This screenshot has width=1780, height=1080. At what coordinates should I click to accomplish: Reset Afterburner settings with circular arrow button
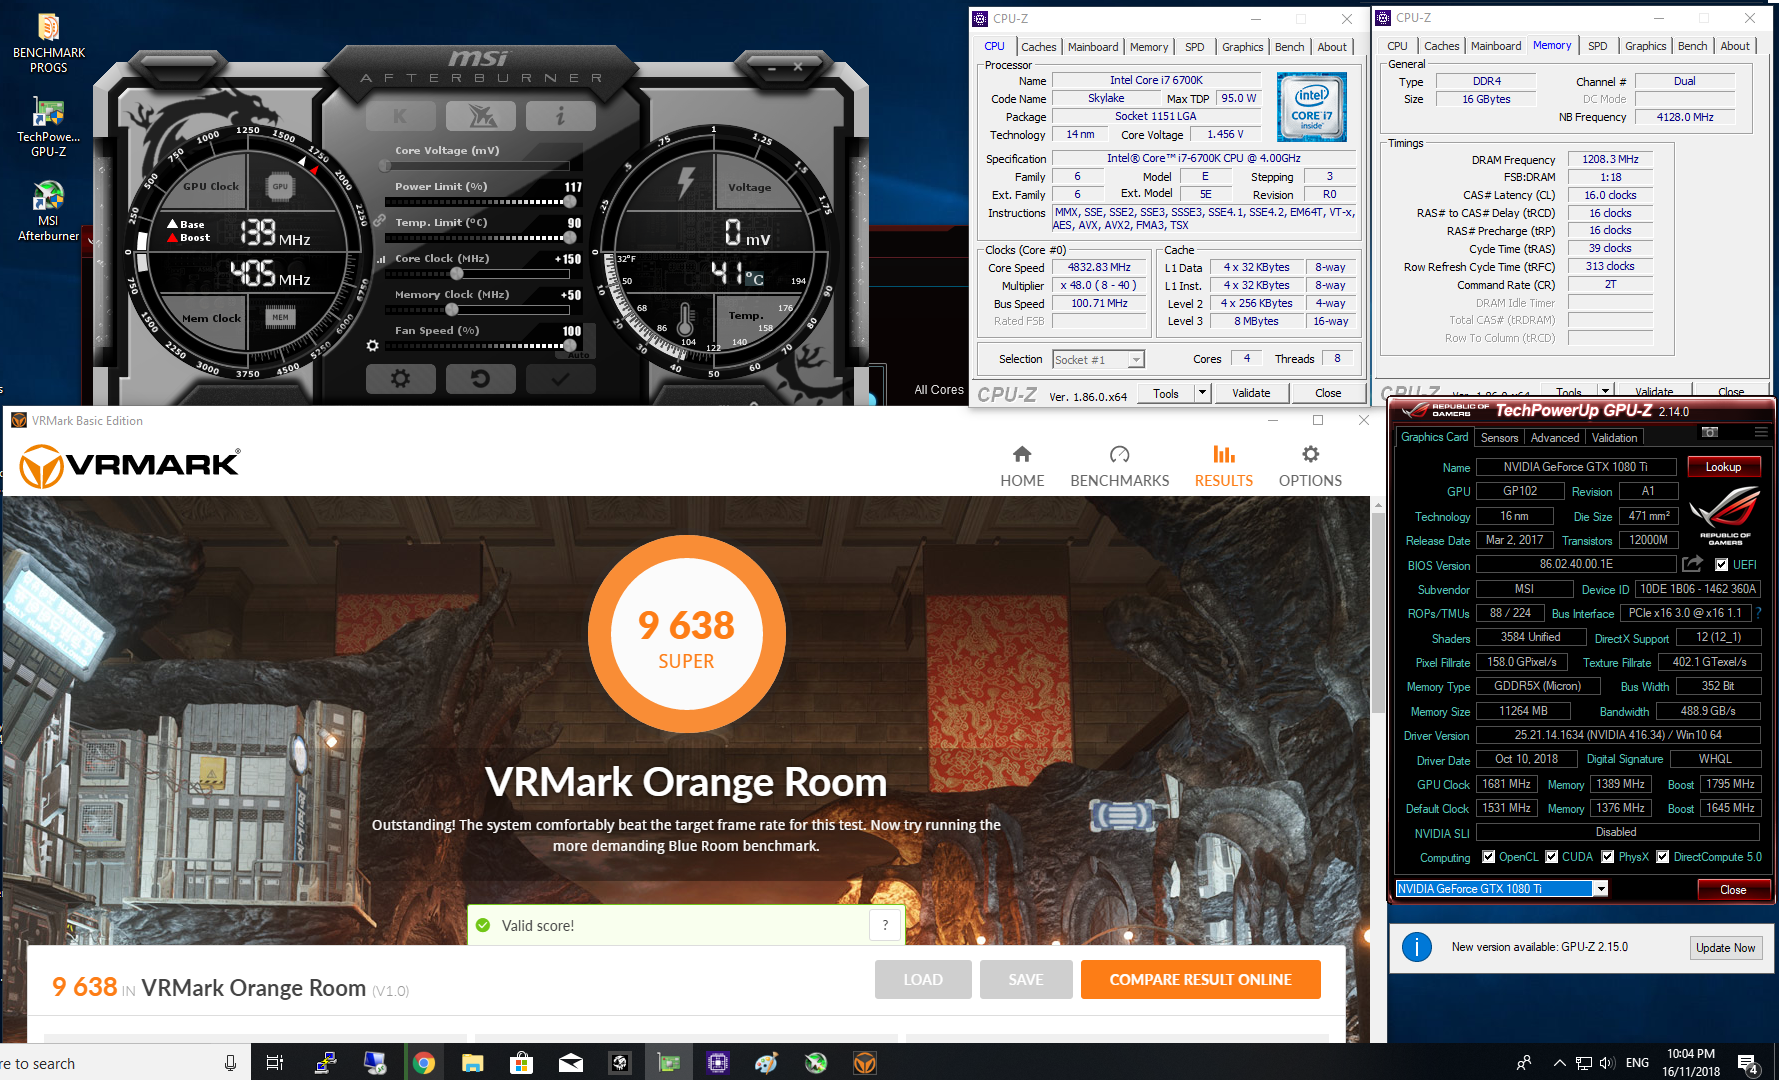coord(481,379)
